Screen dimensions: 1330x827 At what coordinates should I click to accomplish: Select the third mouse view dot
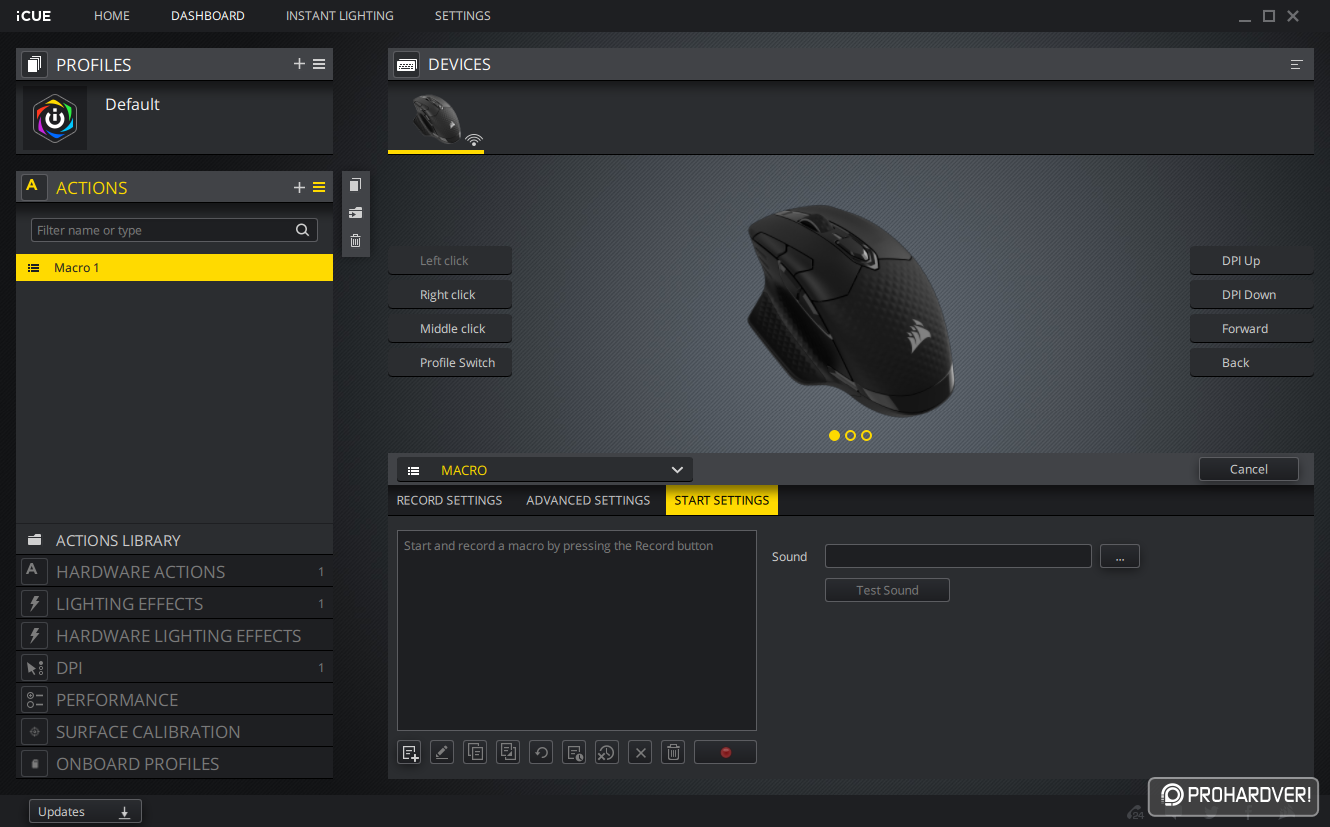pos(867,435)
